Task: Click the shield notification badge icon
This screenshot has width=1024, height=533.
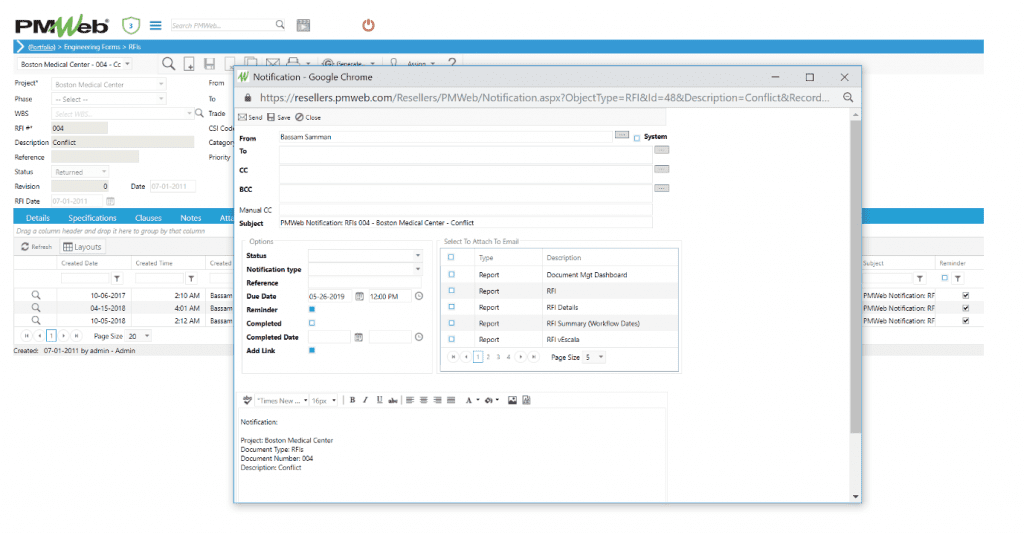Action: coord(131,25)
